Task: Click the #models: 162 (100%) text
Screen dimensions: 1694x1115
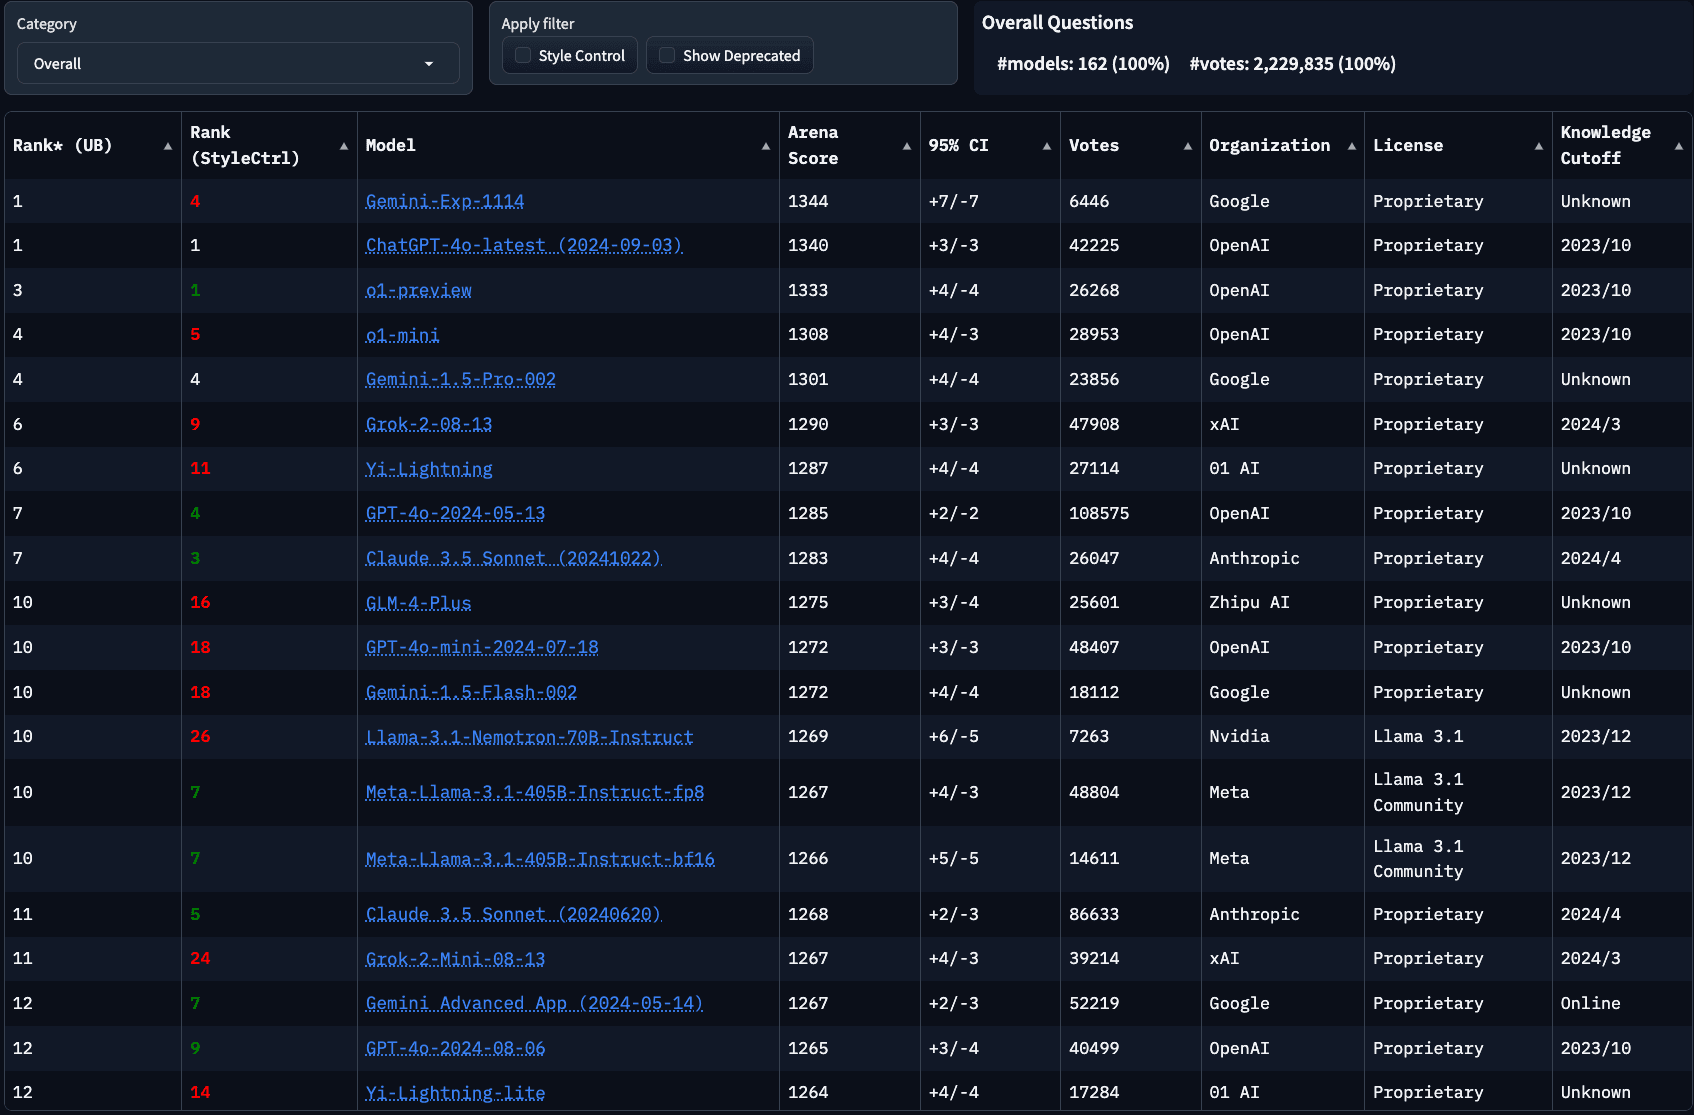Action: (1083, 64)
